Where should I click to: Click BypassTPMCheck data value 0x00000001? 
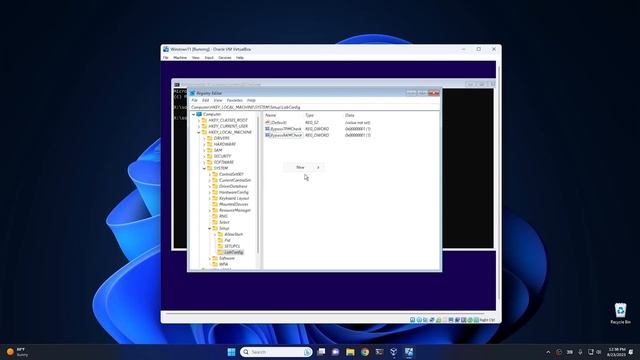358,129
